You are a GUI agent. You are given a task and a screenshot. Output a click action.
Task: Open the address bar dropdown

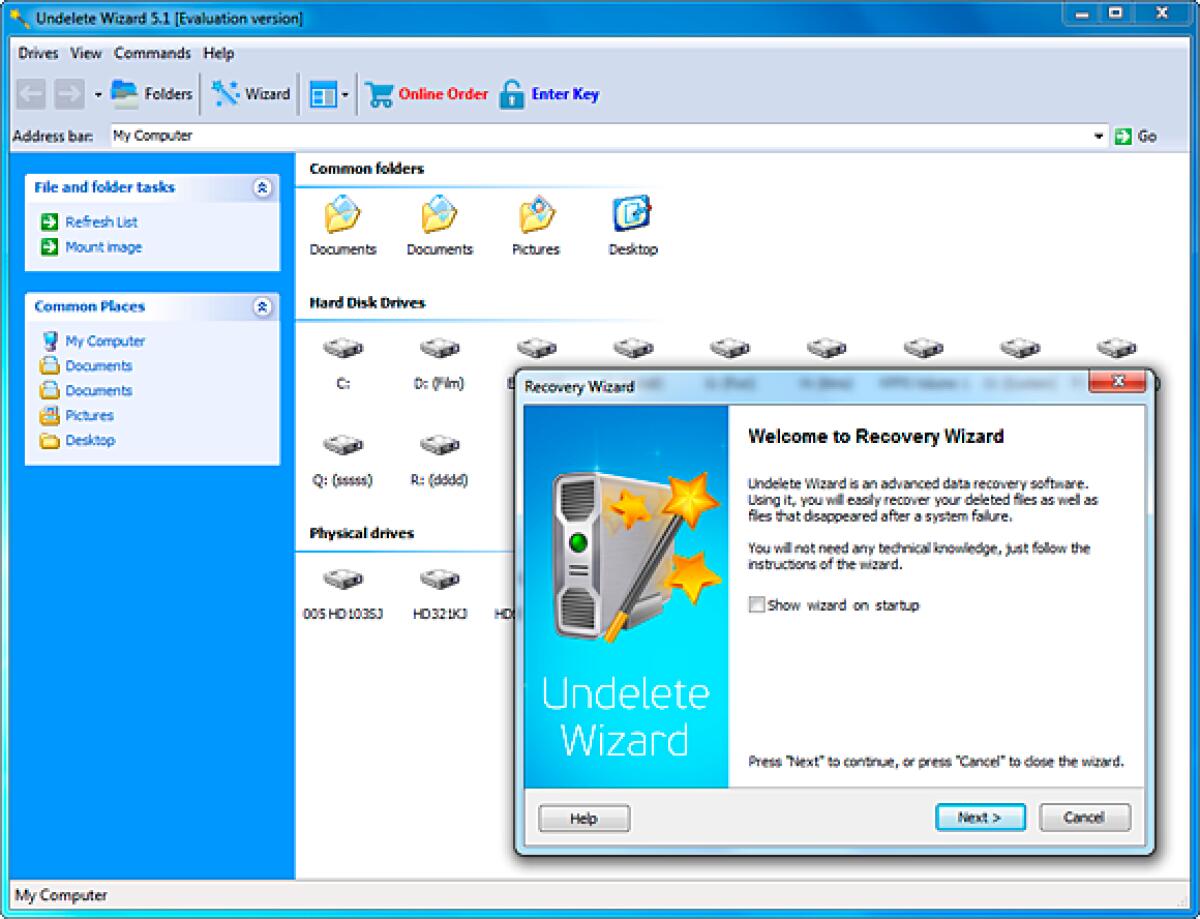pyautogui.click(x=1097, y=135)
